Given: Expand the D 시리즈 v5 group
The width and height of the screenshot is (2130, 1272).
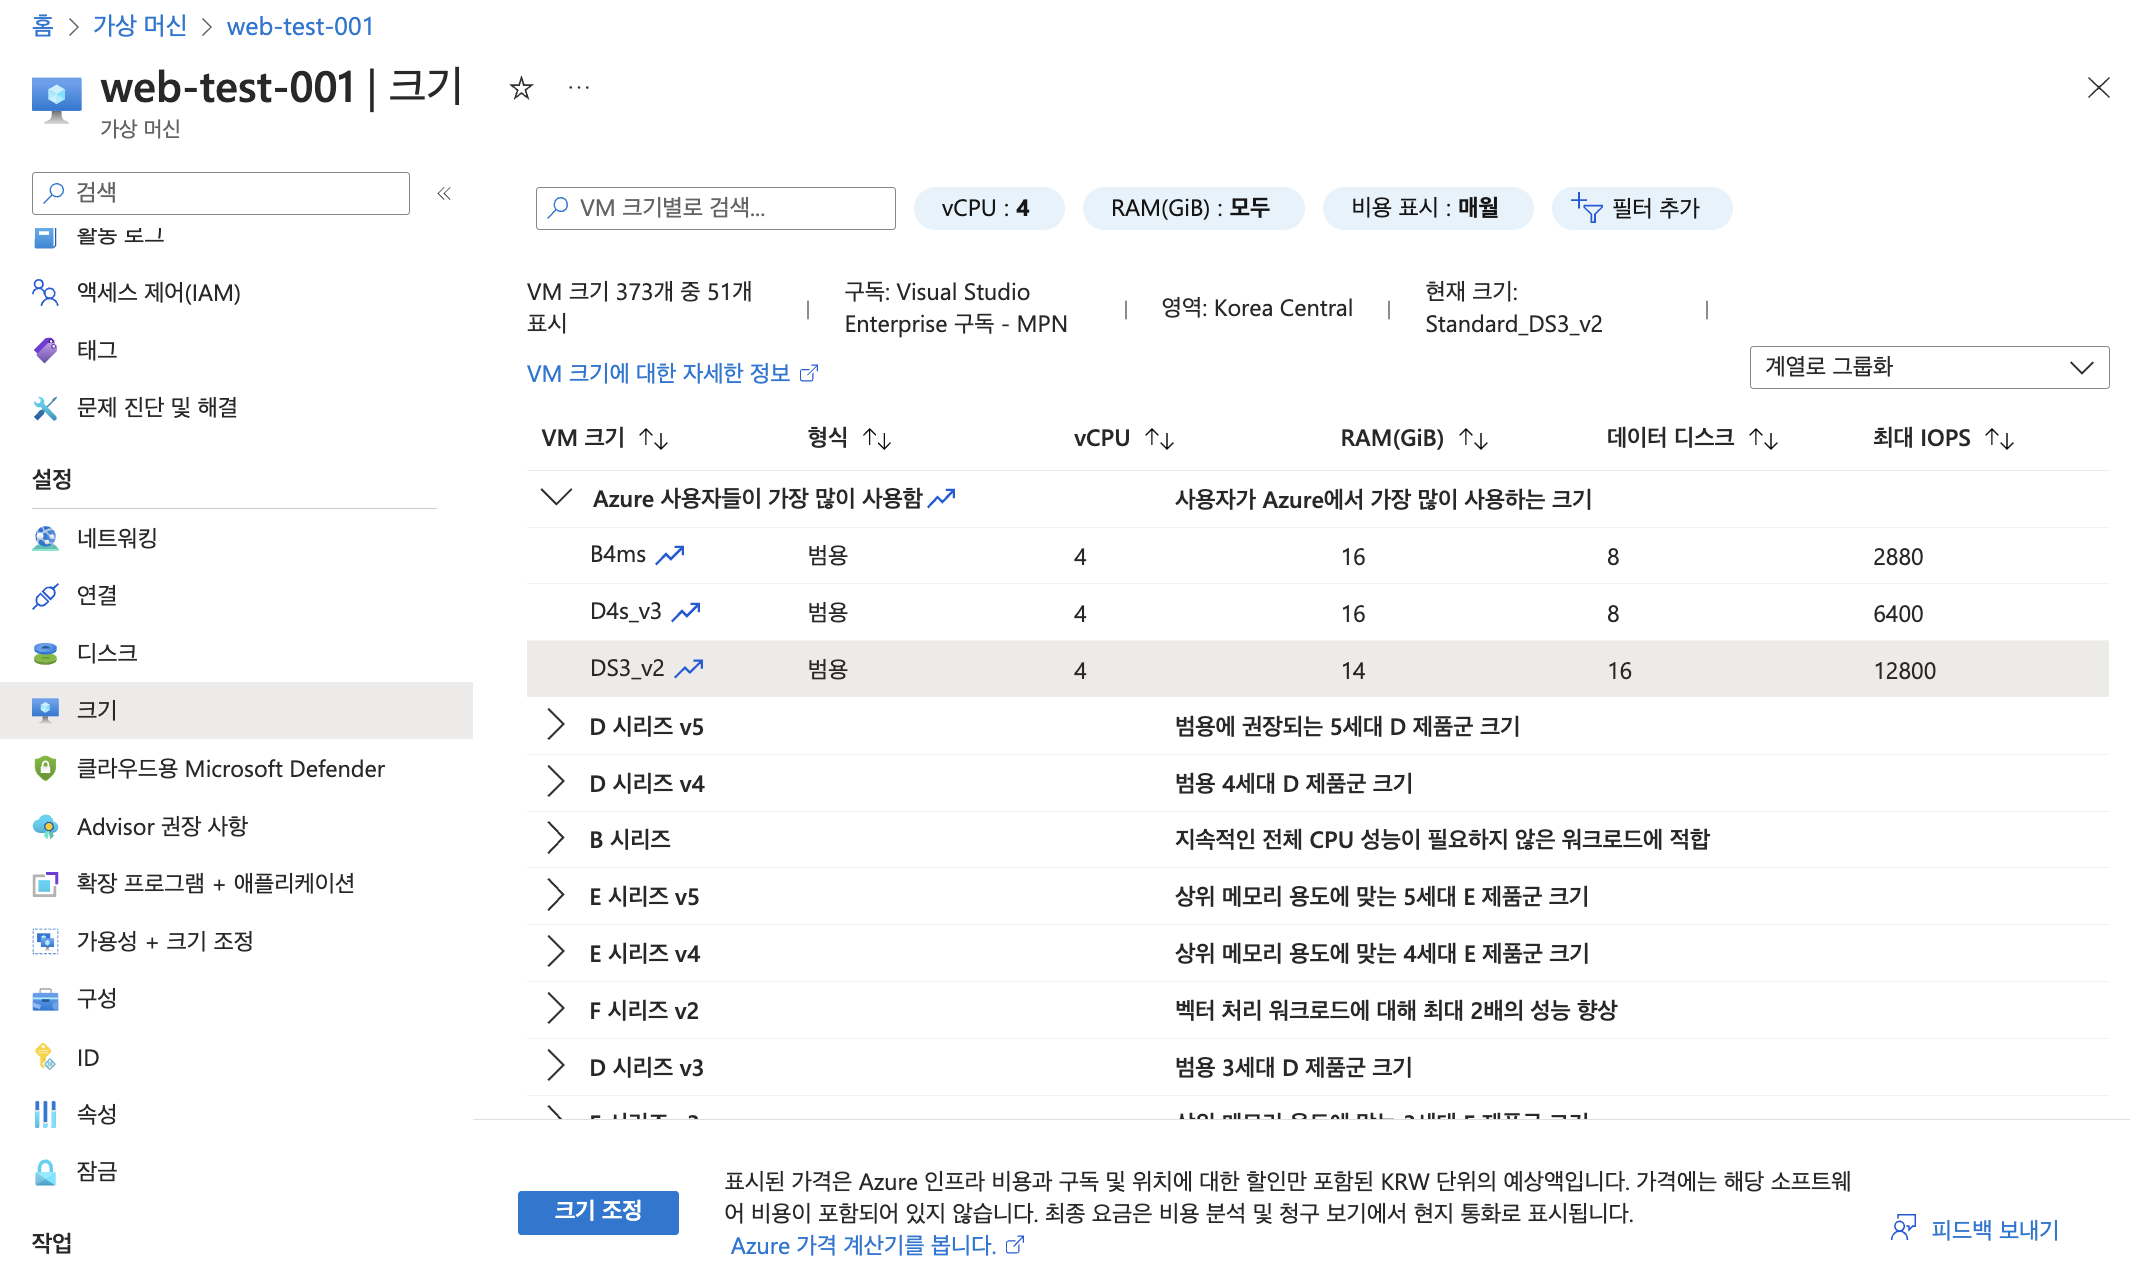Looking at the screenshot, I should tap(556, 725).
